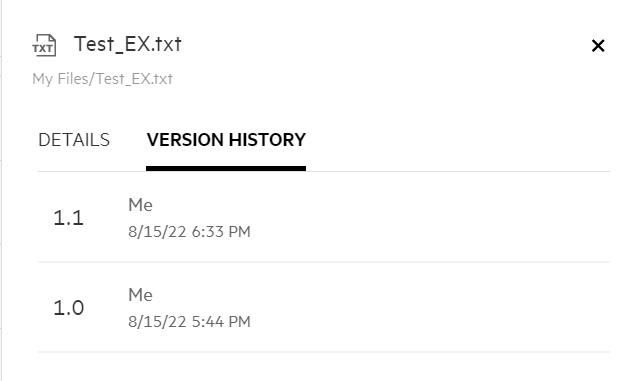Click the left border of the panel
637x381 pixels.
[1, 190]
